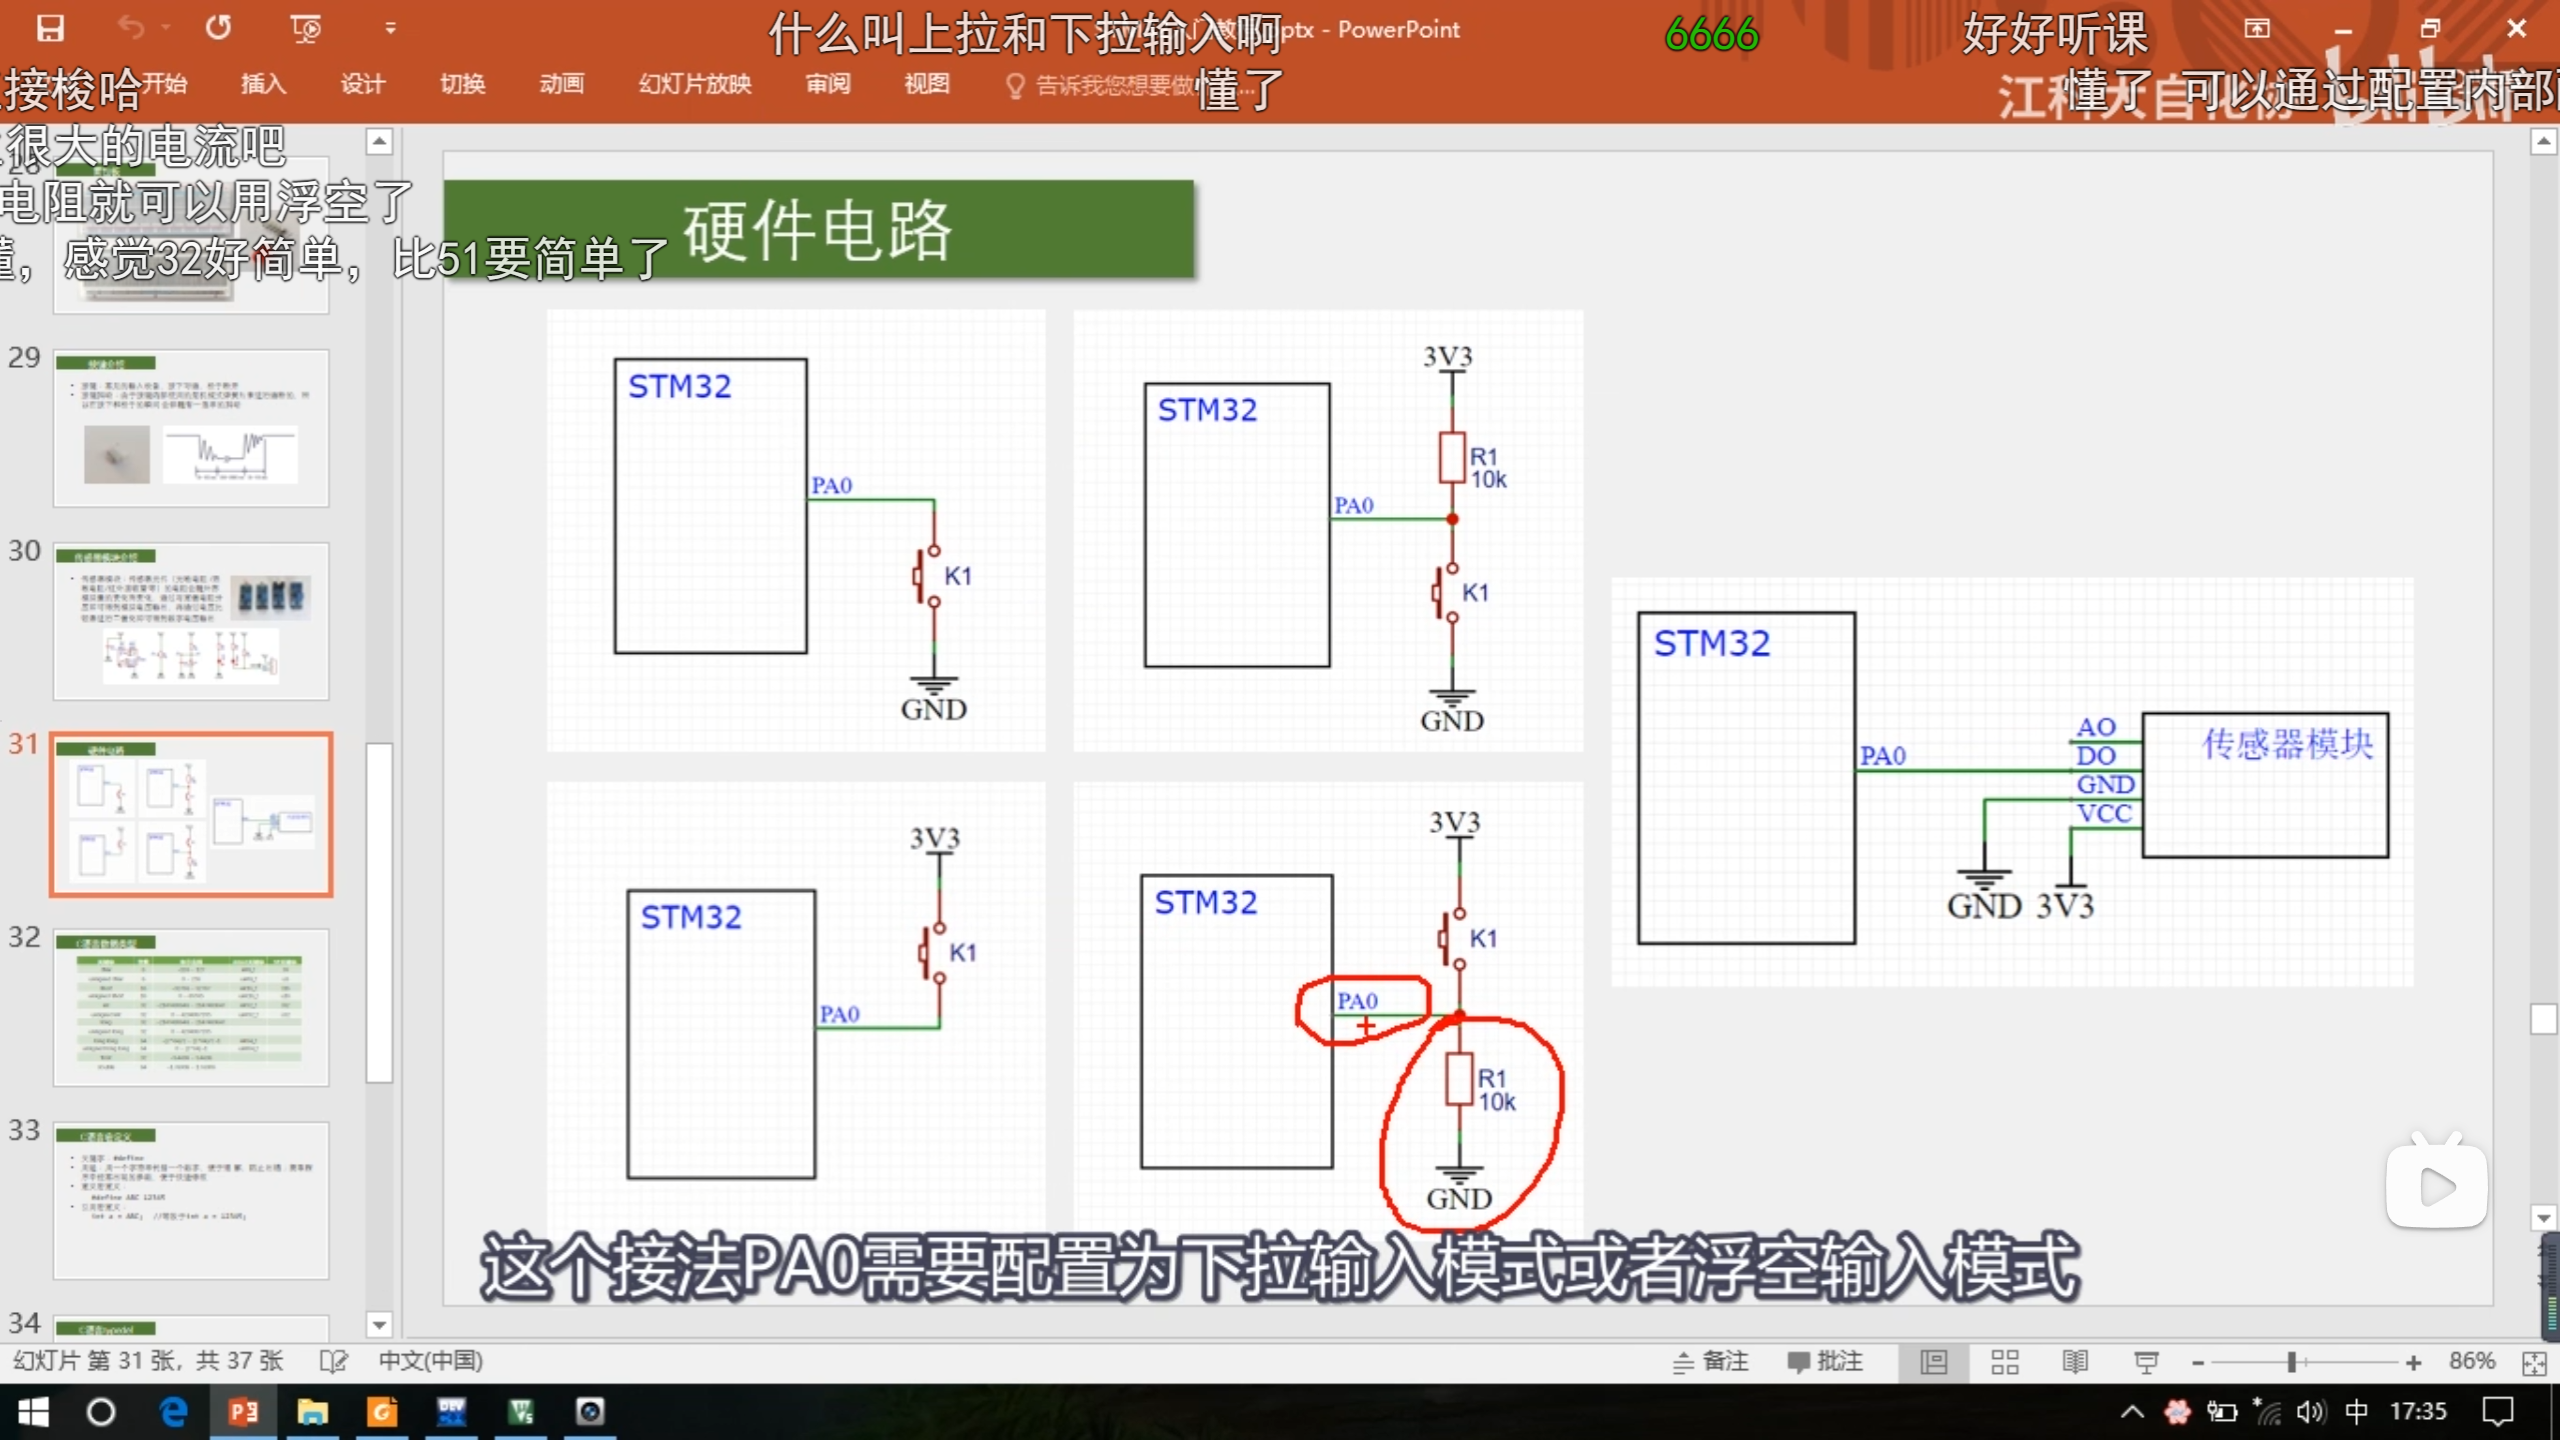Screen dimensions: 2560x1440
Task: Open the 插入 ribbon tab
Action: pos(263,84)
